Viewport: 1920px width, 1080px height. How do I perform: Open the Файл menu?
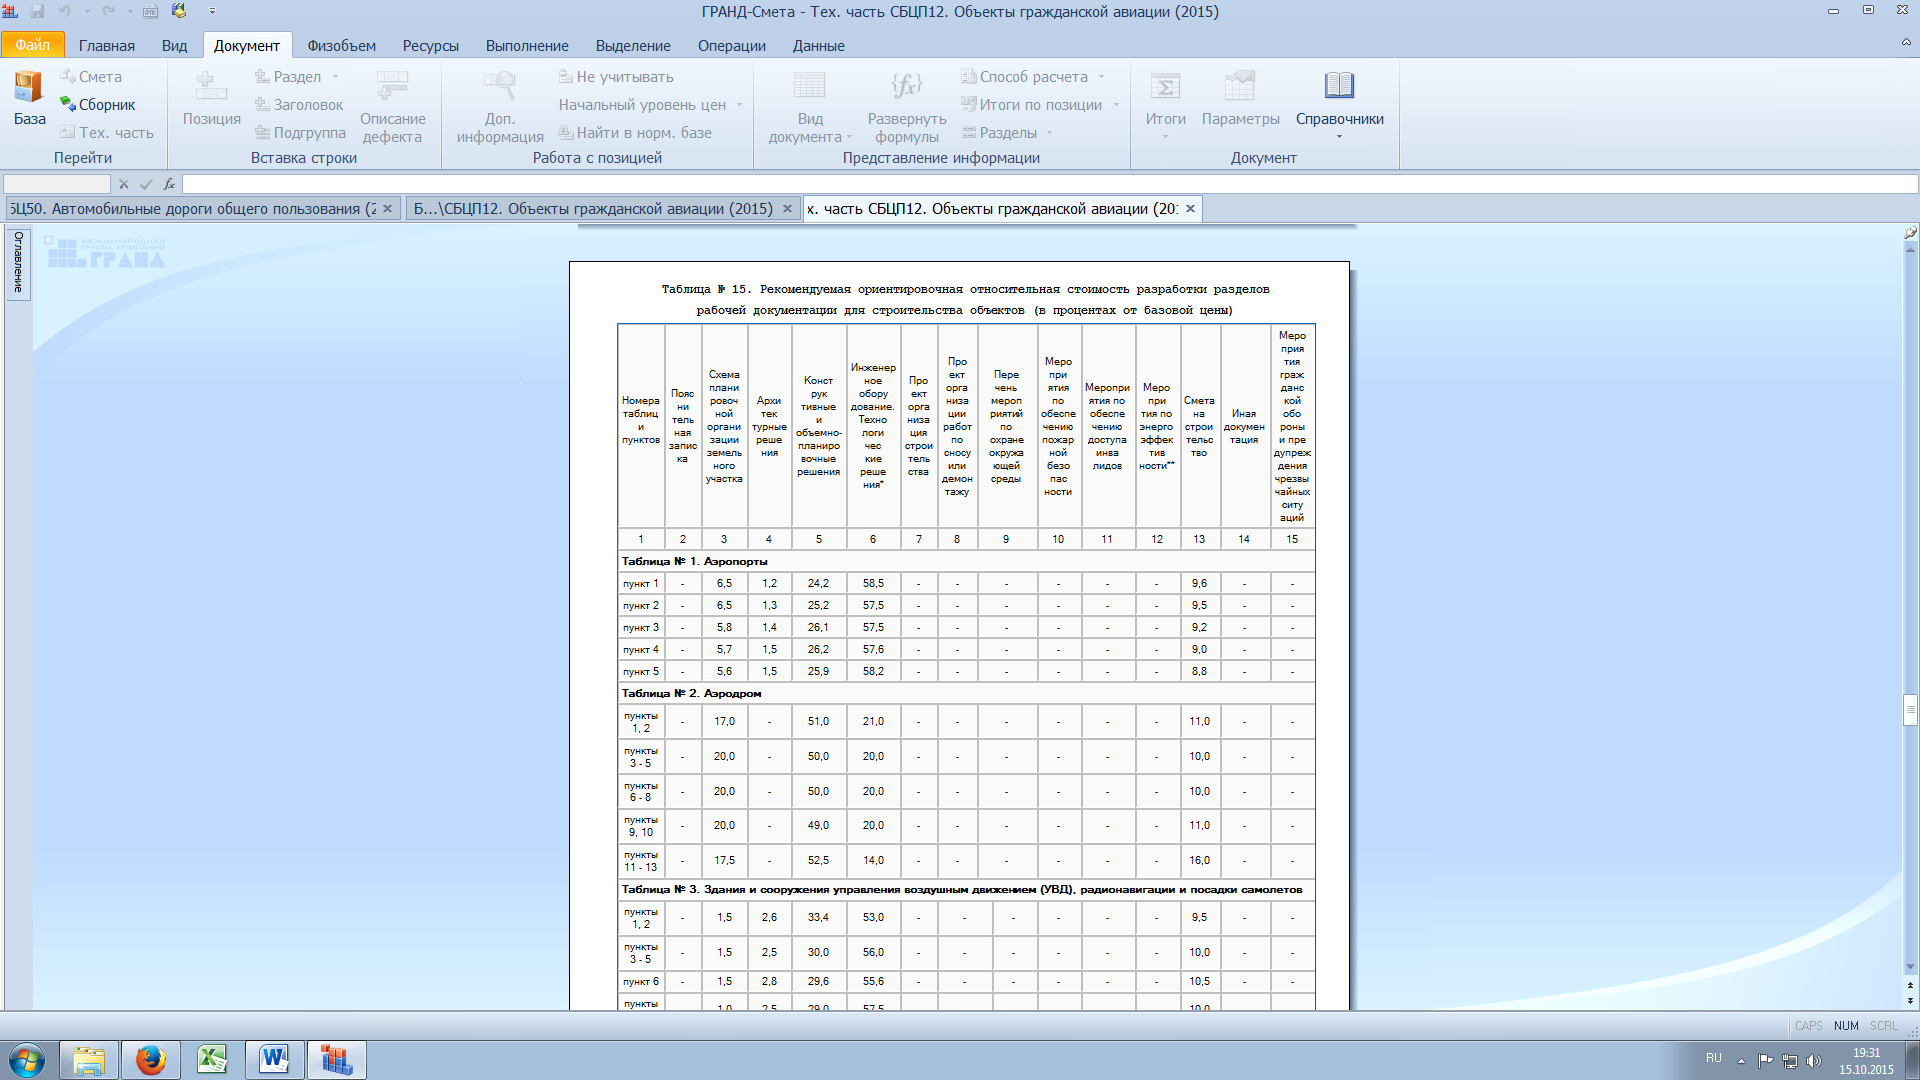point(32,45)
